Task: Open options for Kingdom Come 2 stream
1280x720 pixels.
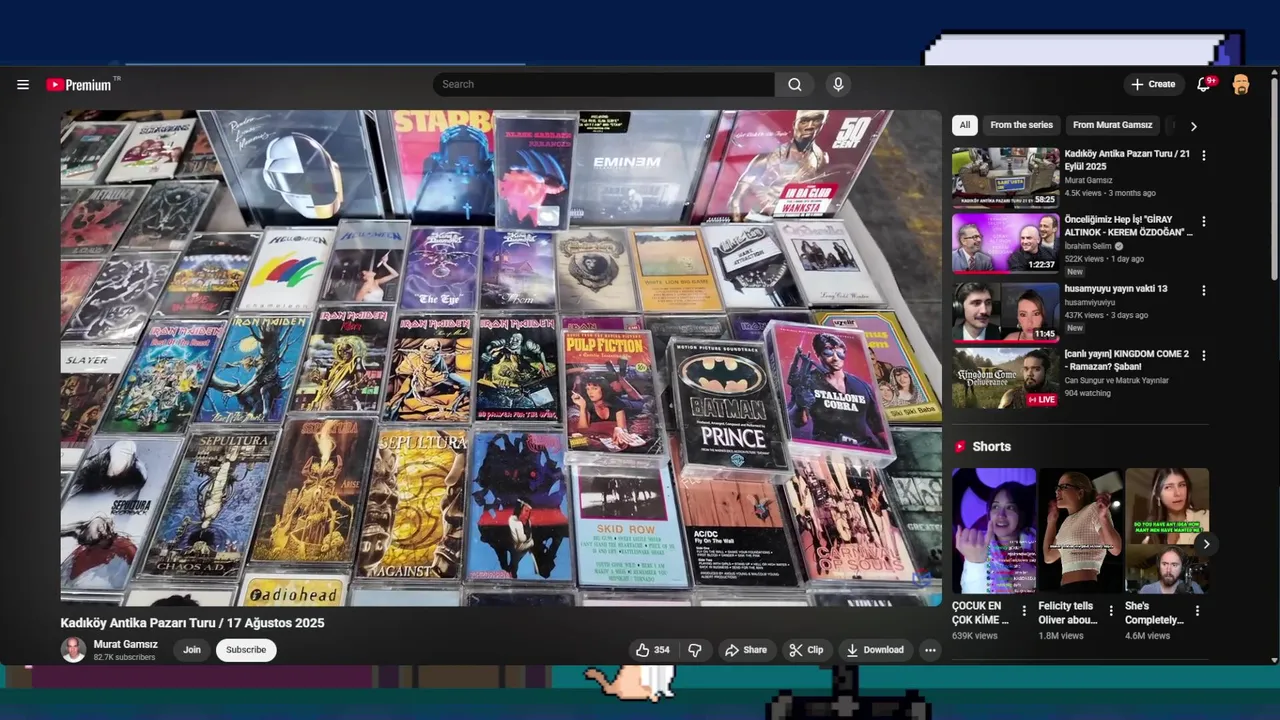Action: click(x=1203, y=356)
